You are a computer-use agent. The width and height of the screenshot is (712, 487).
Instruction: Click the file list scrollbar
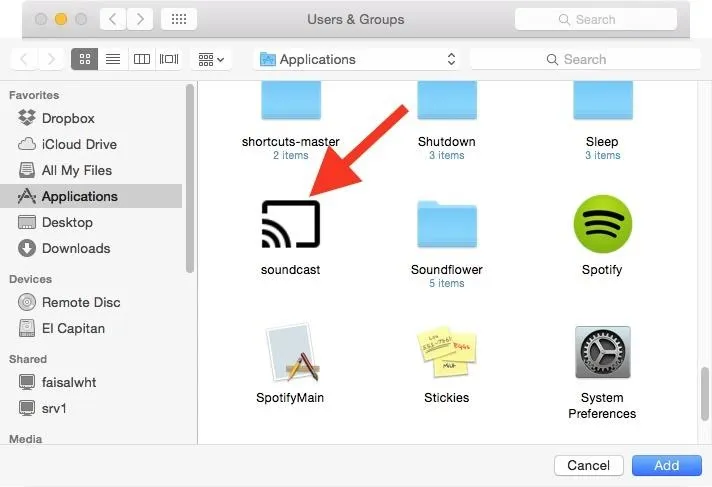[x=705, y=393]
